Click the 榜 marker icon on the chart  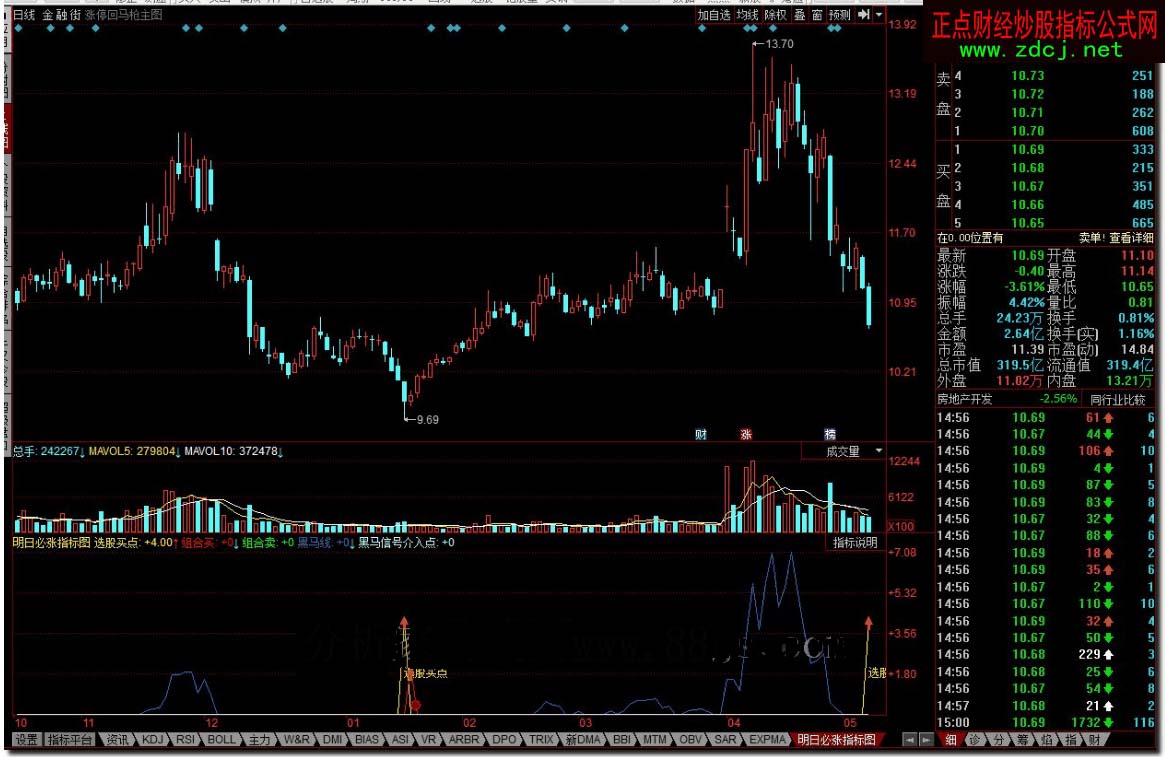829,435
